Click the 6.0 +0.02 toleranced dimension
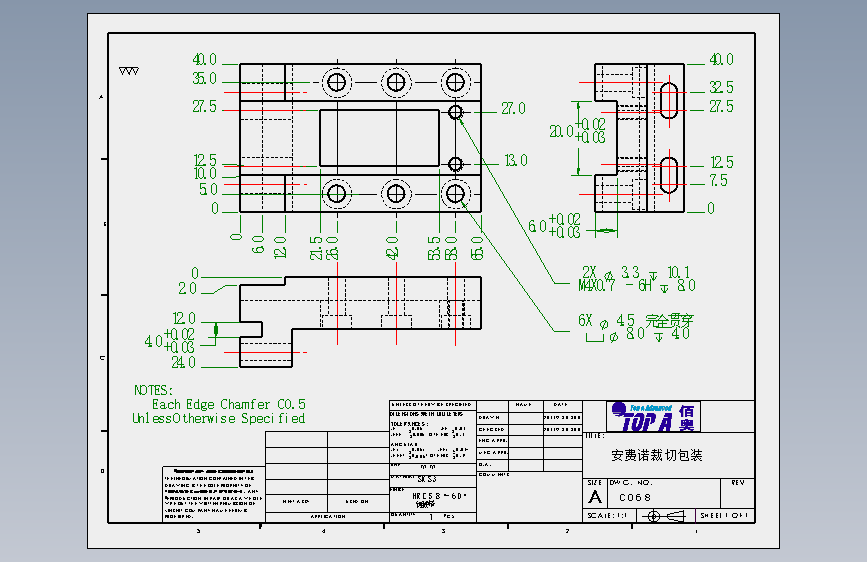This screenshot has width=867, height=562. coord(555,226)
